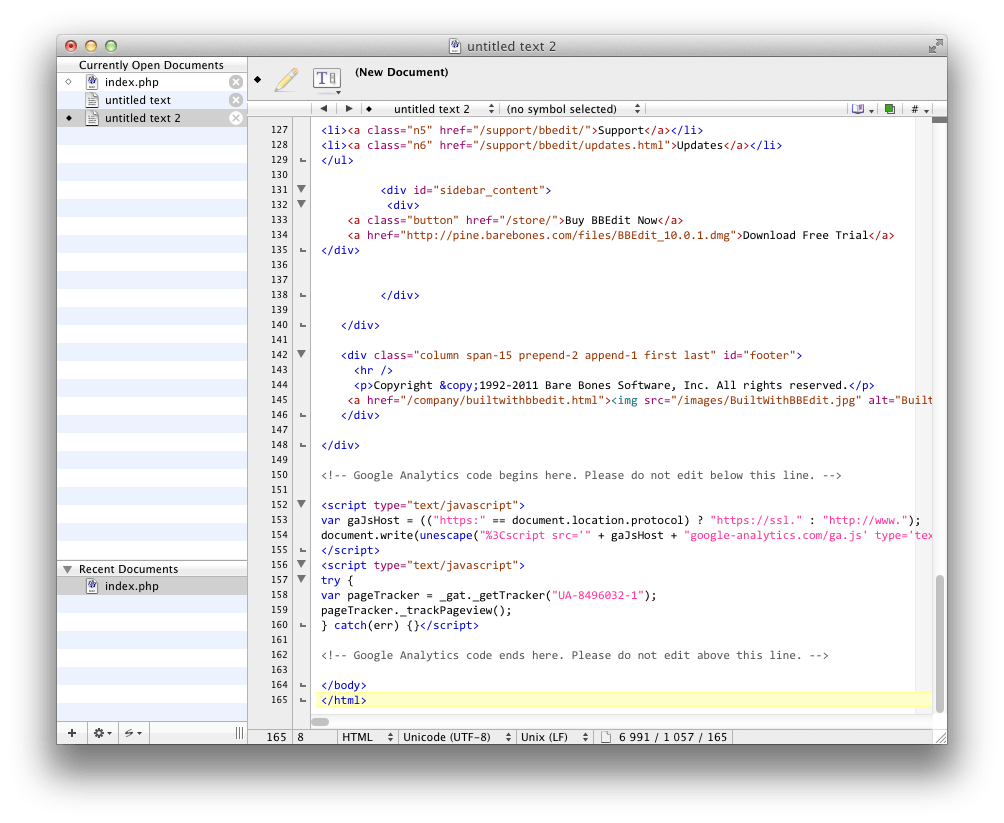Click the horizontal scrollbar thumb

(320, 722)
